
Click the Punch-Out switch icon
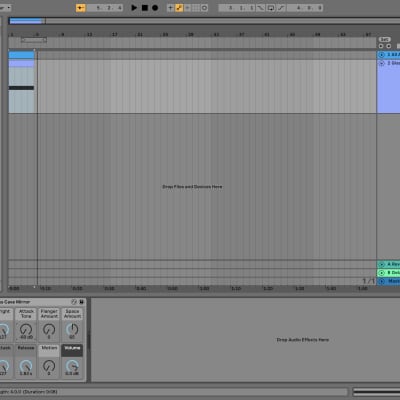tap(281, 8)
